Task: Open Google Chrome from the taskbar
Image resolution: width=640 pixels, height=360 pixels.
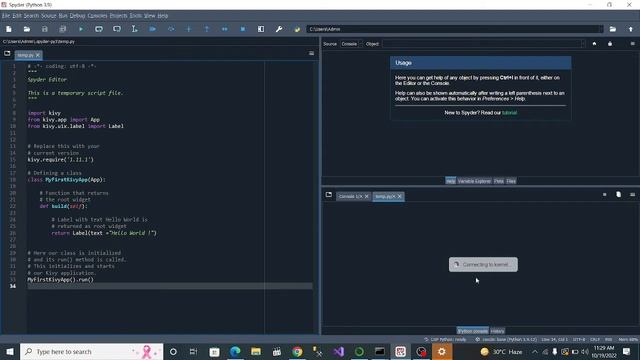Action: [297, 351]
